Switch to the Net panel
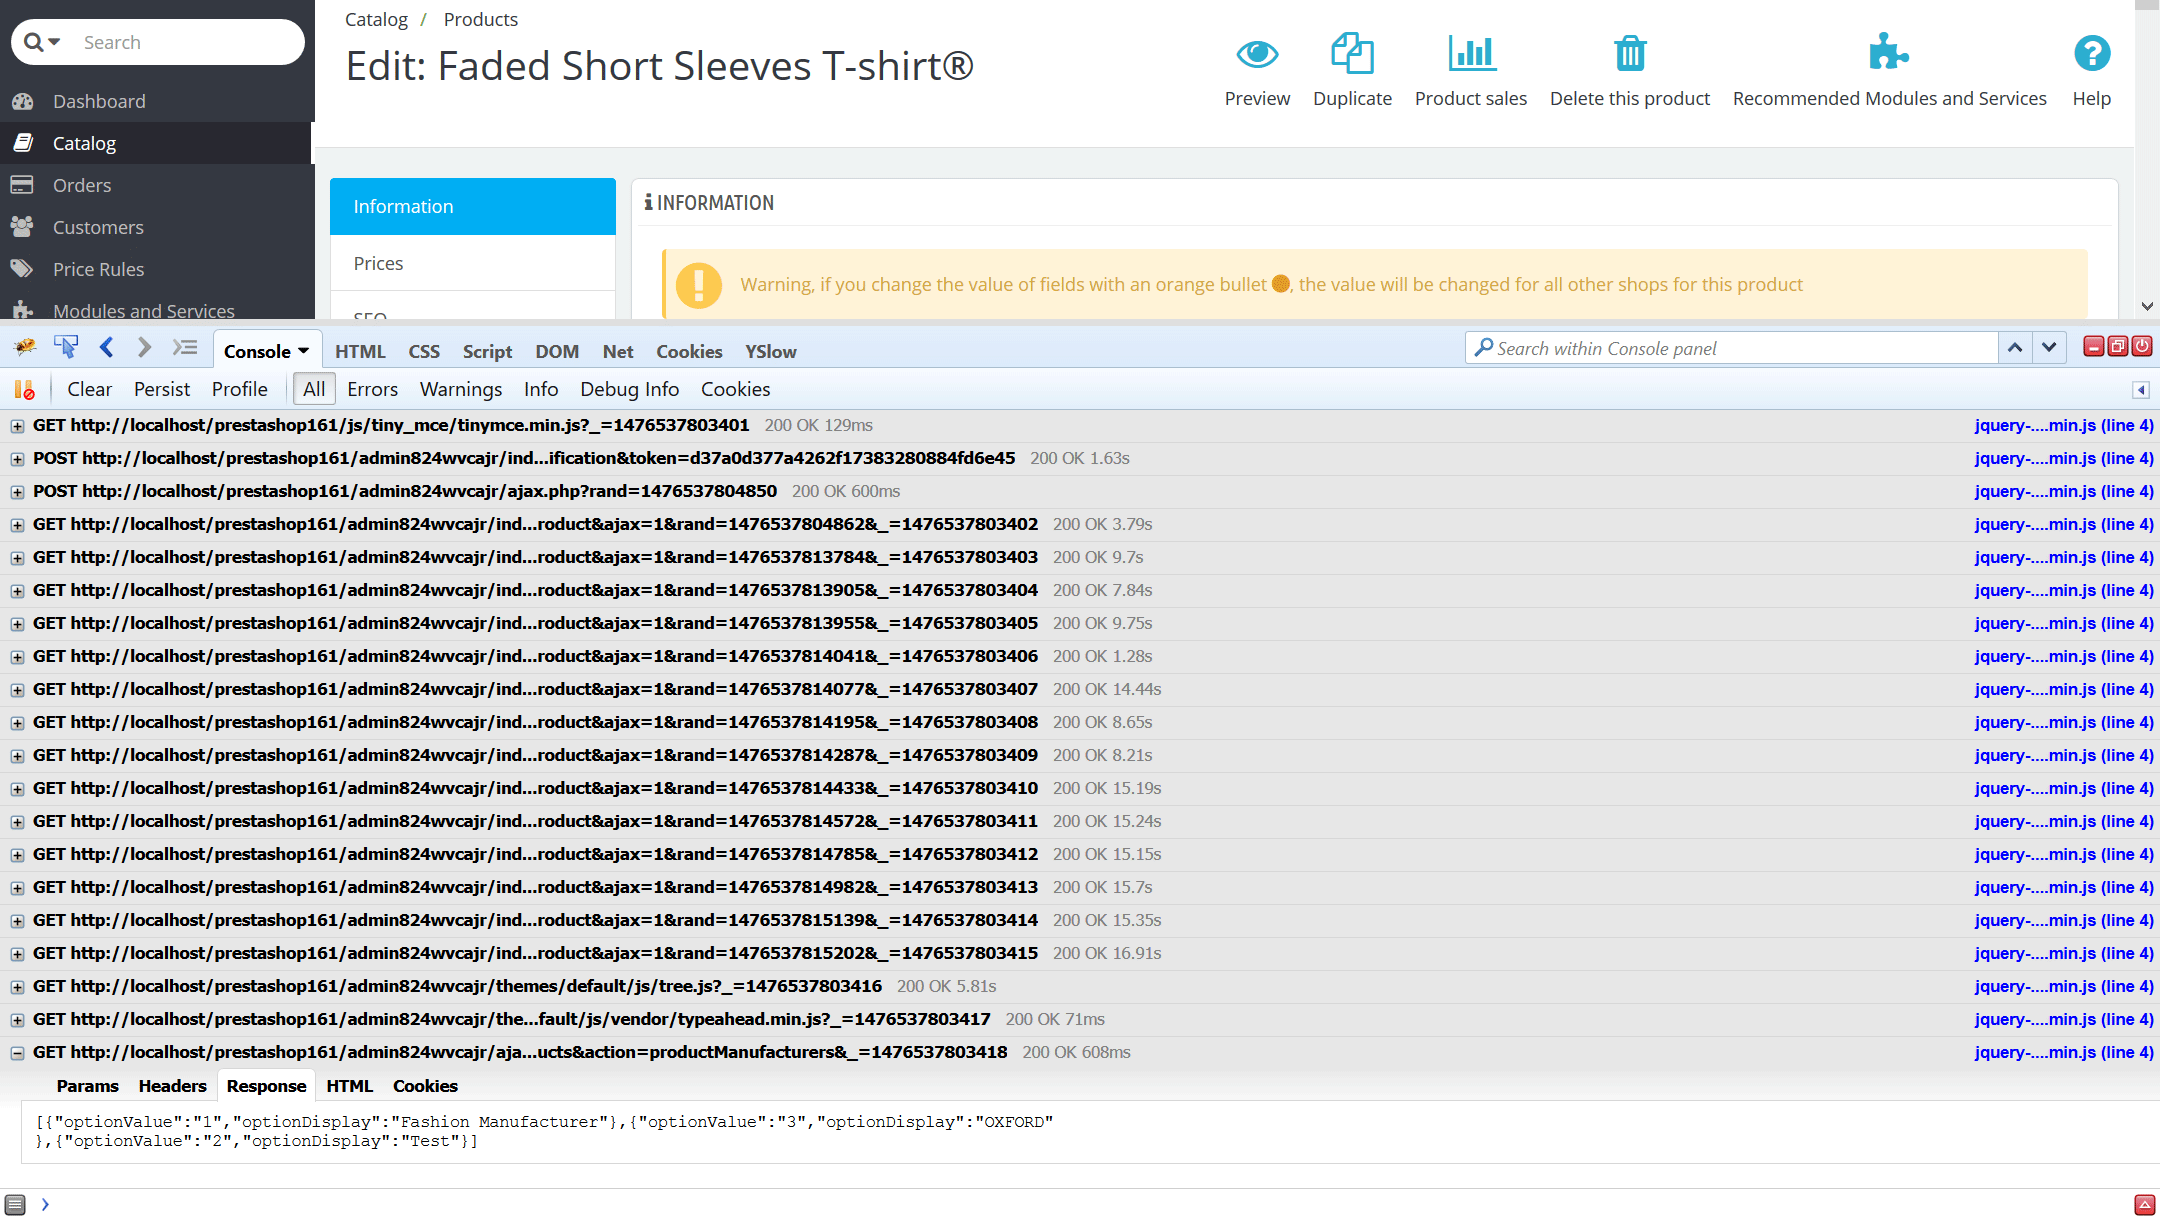The height and width of the screenshot is (1216, 2160). point(618,351)
